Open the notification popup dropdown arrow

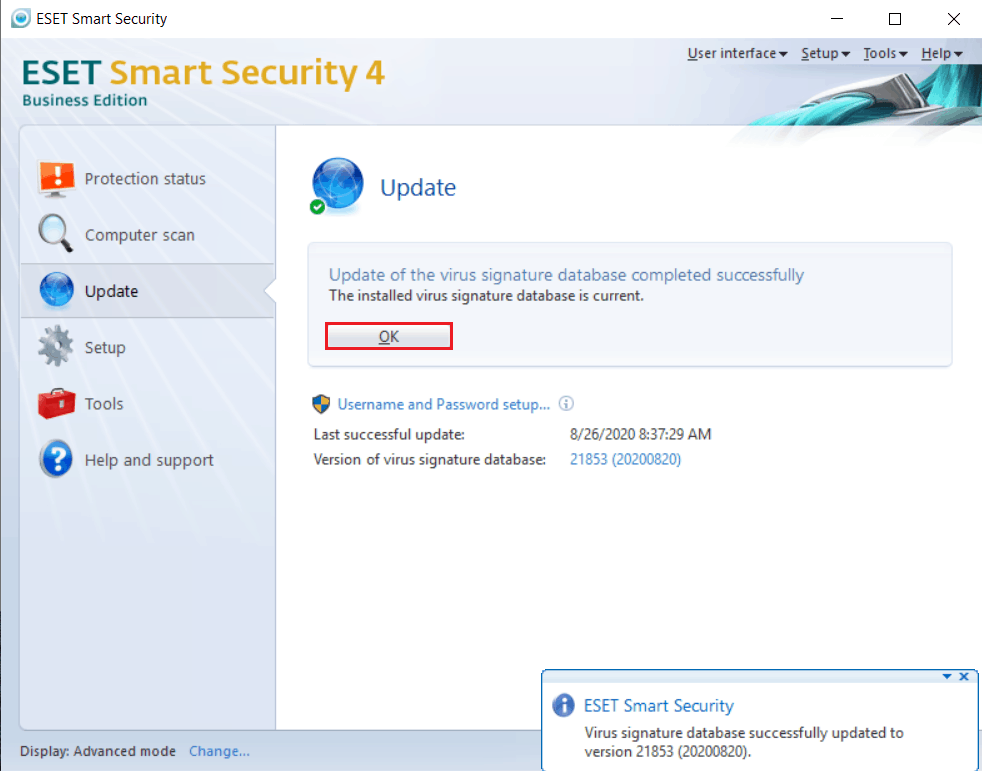[x=947, y=676]
